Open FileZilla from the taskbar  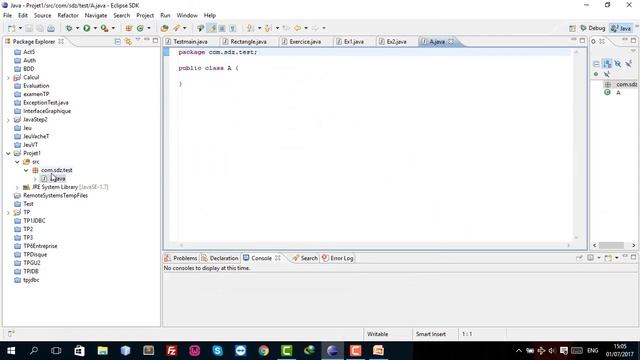[171, 351]
